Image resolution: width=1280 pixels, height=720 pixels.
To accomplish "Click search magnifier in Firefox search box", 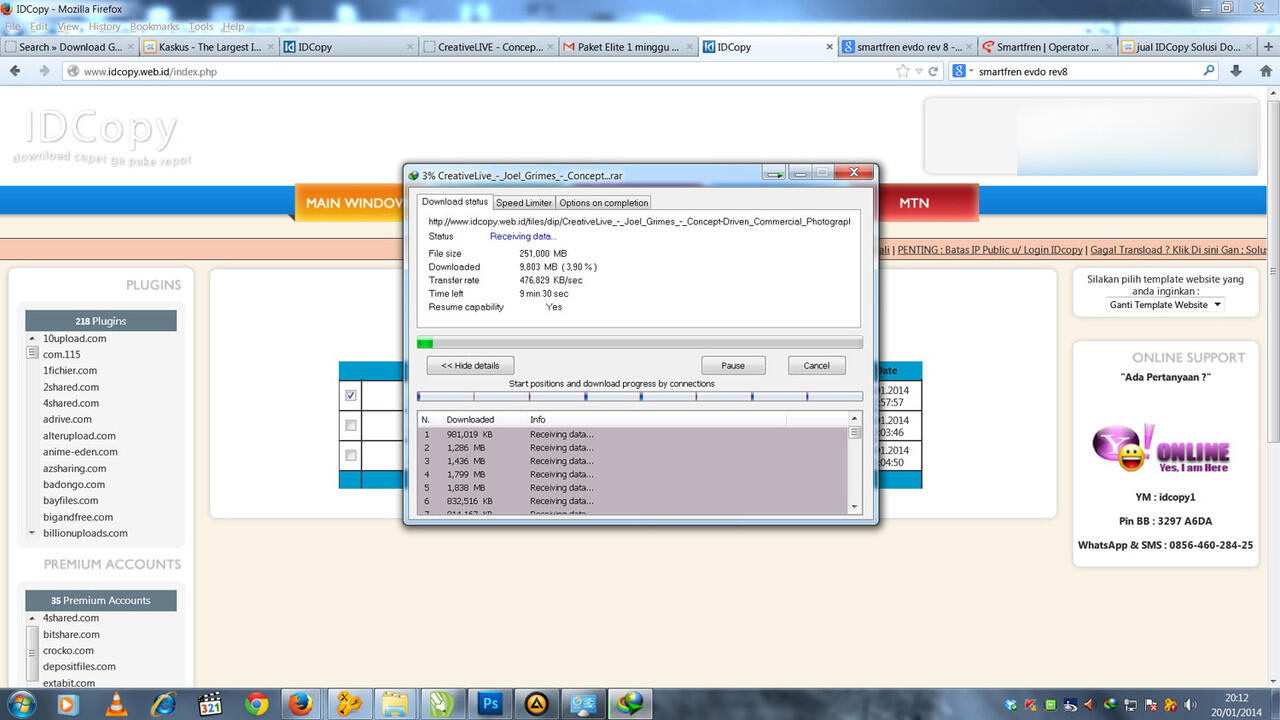I will pyautogui.click(x=1208, y=71).
